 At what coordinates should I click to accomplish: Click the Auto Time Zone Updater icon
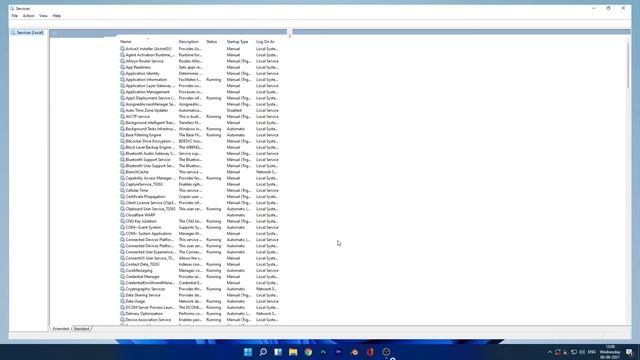coord(122,110)
